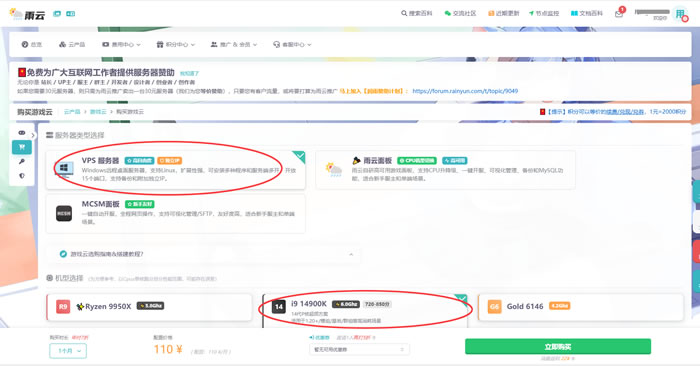This screenshot has width=700, height=366.
Task: Expand the 客服中心 support dropdown menu
Action: [x=292, y=45]
